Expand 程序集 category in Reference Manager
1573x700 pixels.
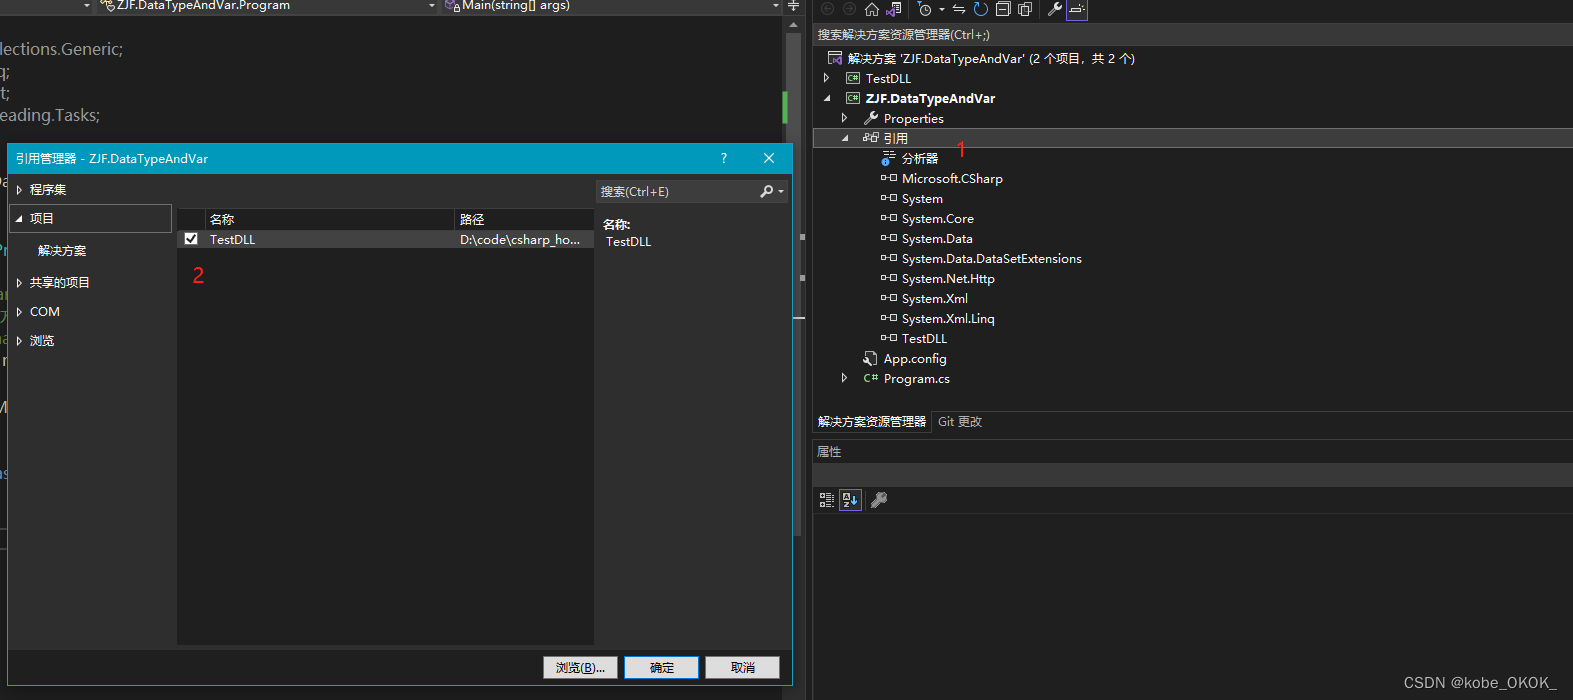[19, 189]
